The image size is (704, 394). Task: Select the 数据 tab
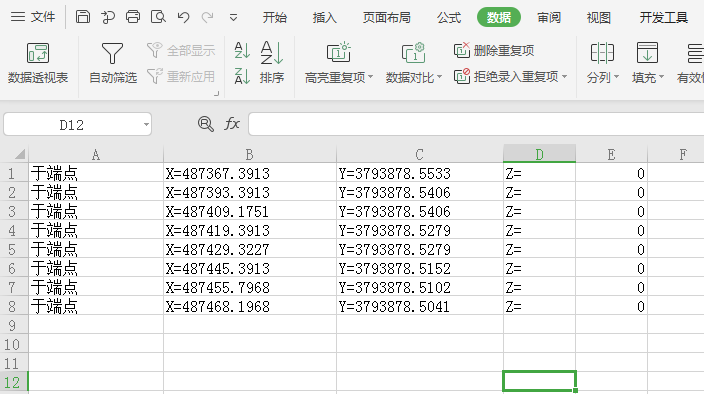click(499, 18)
